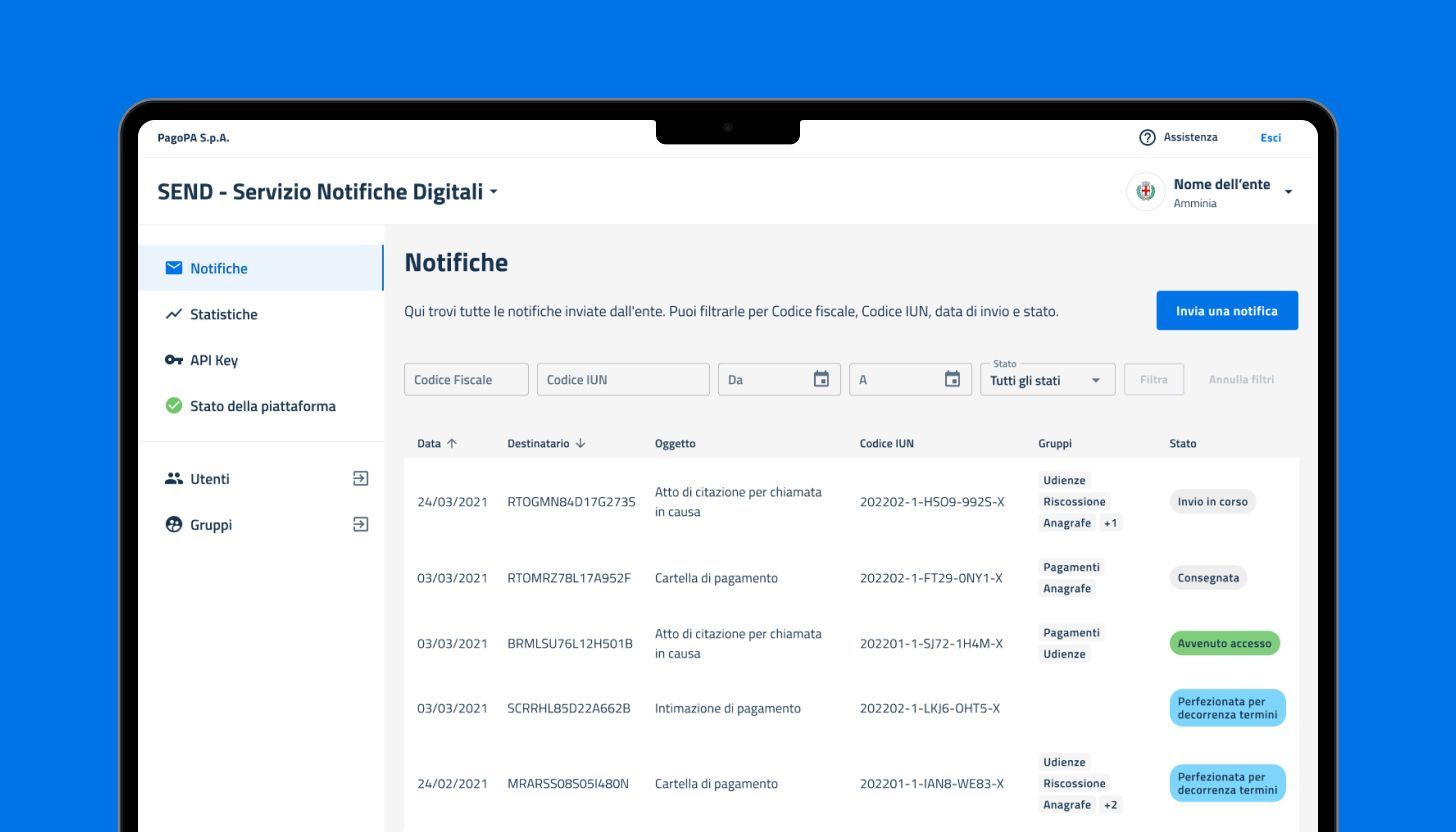1456x832 pixels.
Task: Open calendar picker in A field
Action: [x=952, y=379]
